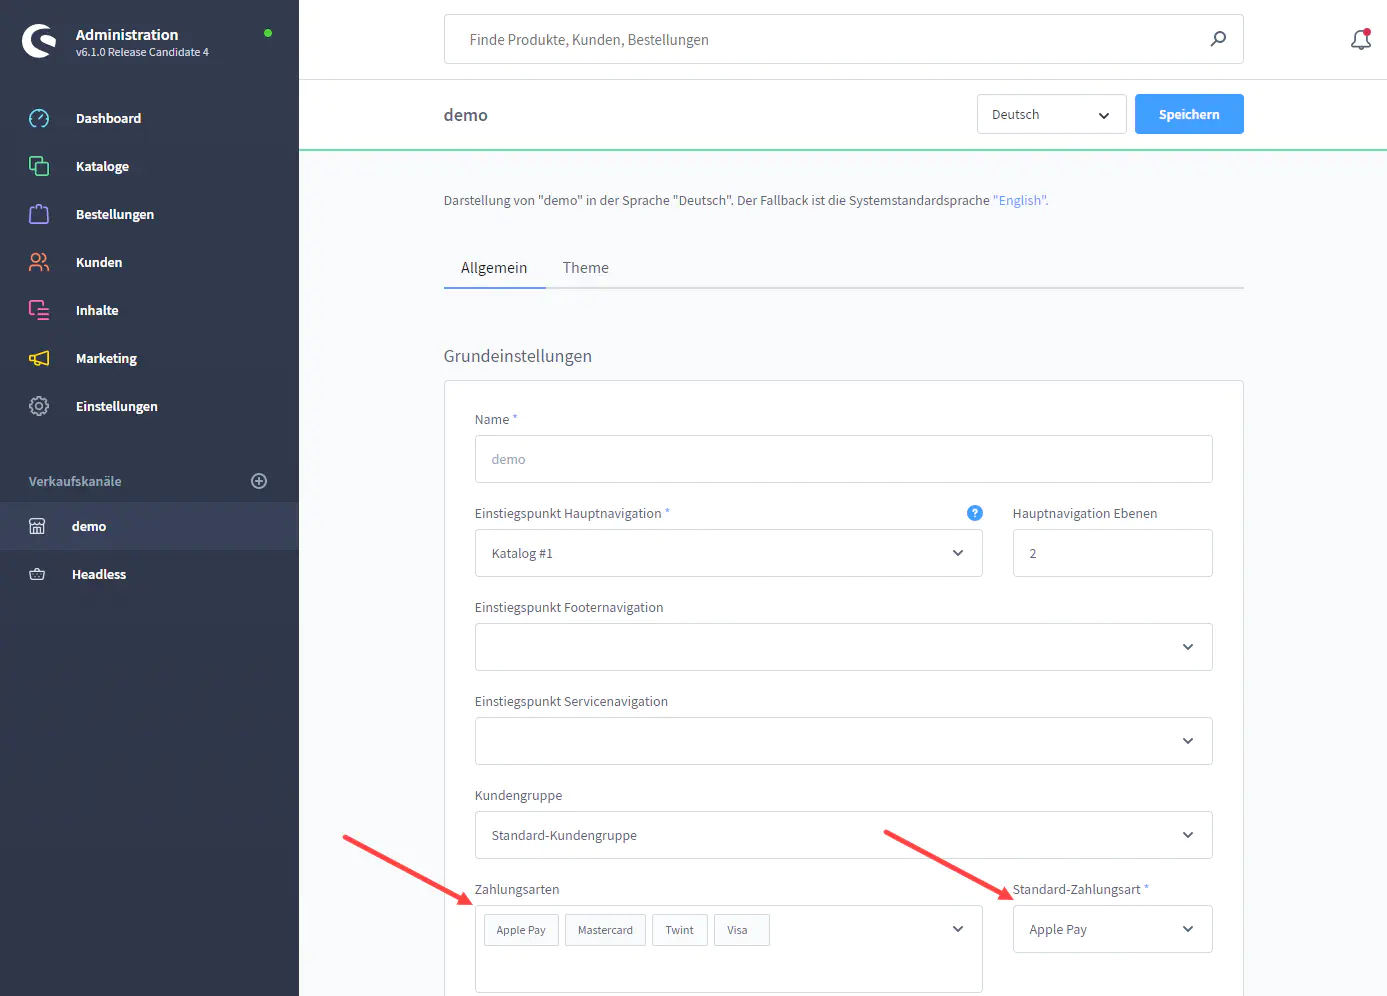Show help for Einstiegspunkt Hauptnavigation
This screenshot has height=996, width=1387.
tap(975, 513)
